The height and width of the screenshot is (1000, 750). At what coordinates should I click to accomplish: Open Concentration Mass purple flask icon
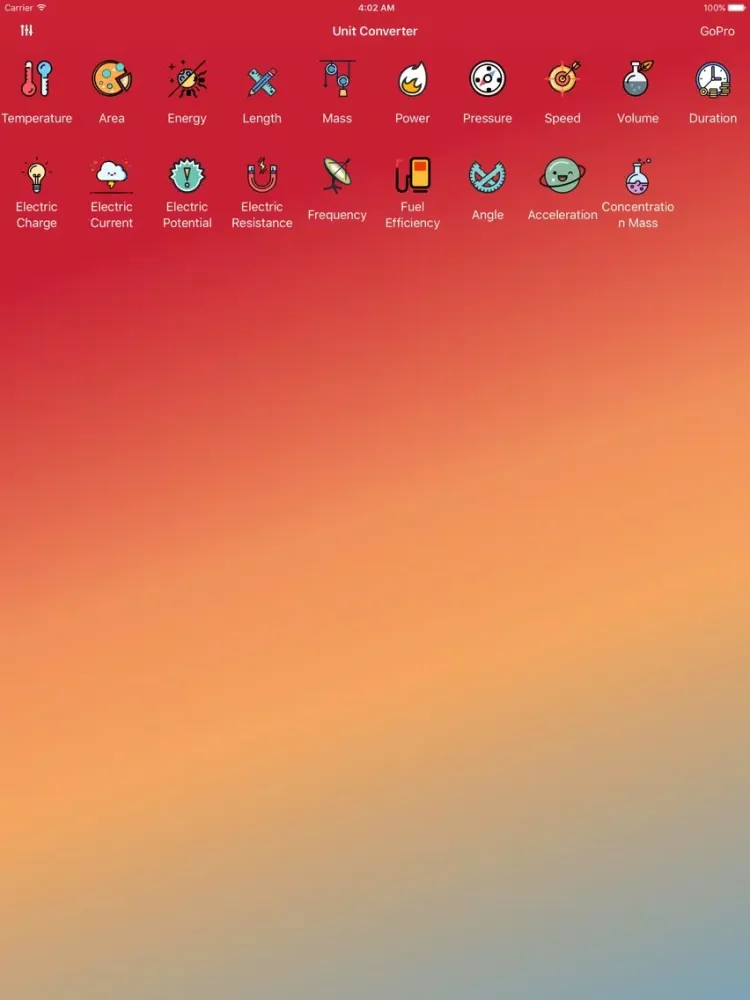pos(638,176)
